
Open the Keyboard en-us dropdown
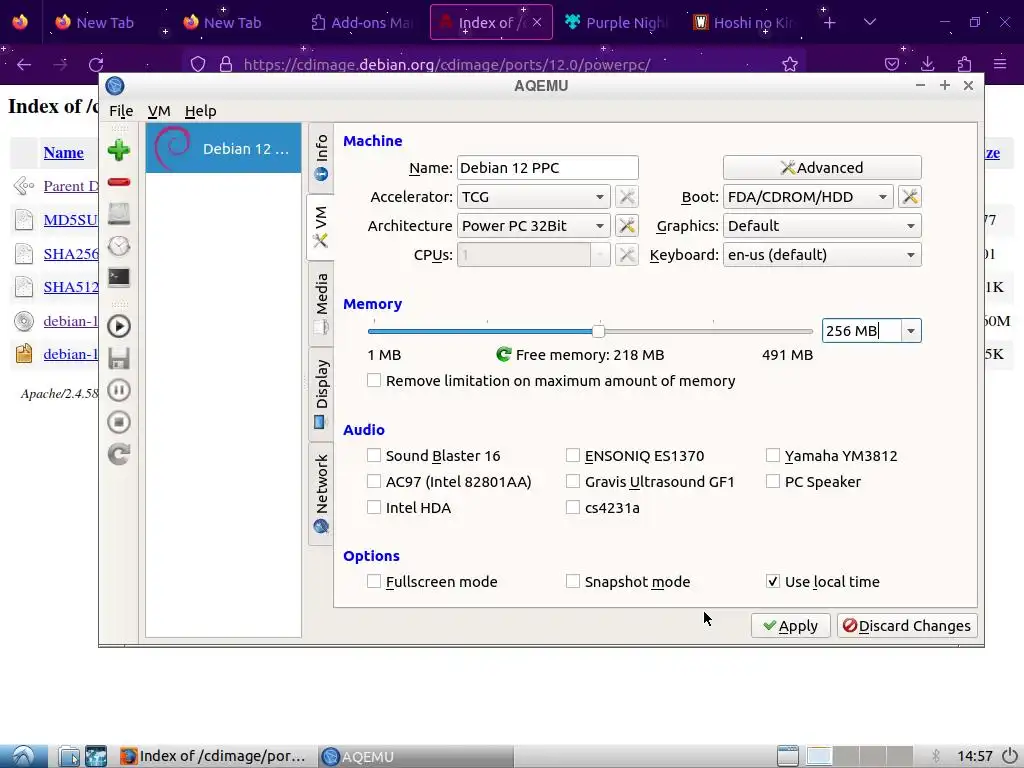pos(822,255)
